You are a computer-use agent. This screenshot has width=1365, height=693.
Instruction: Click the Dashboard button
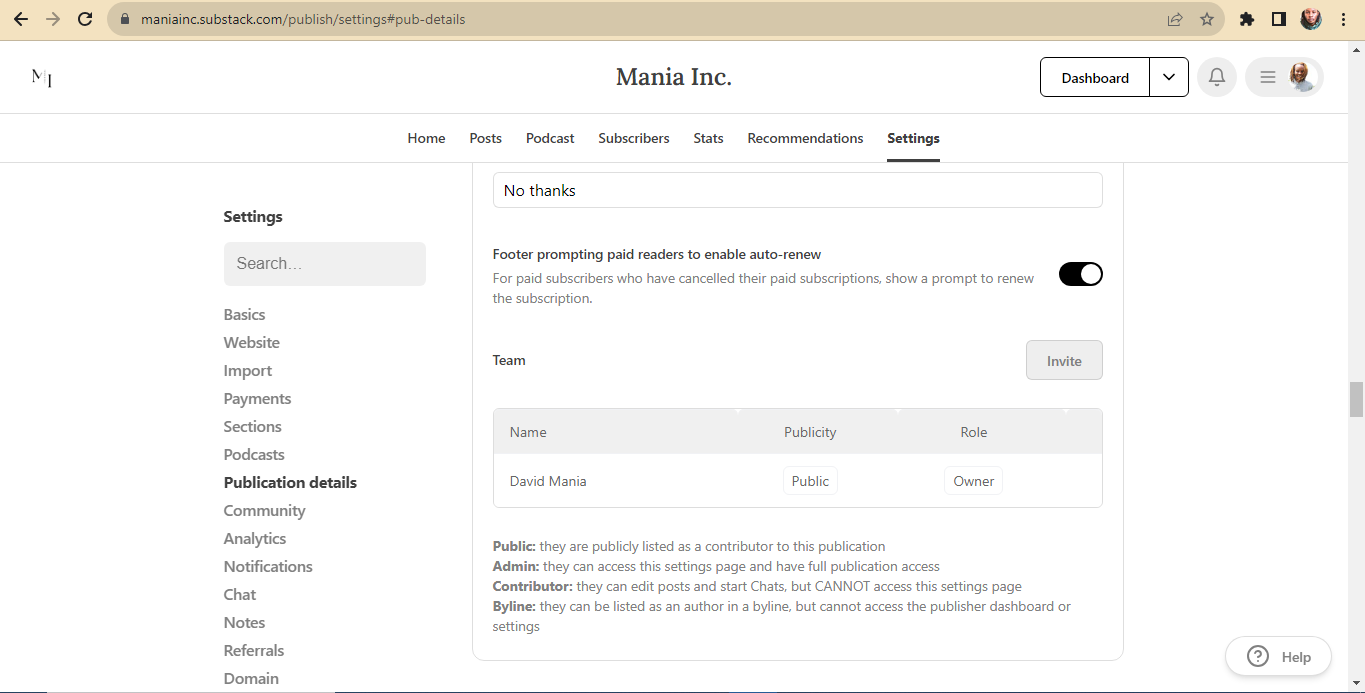[1095, 77]
